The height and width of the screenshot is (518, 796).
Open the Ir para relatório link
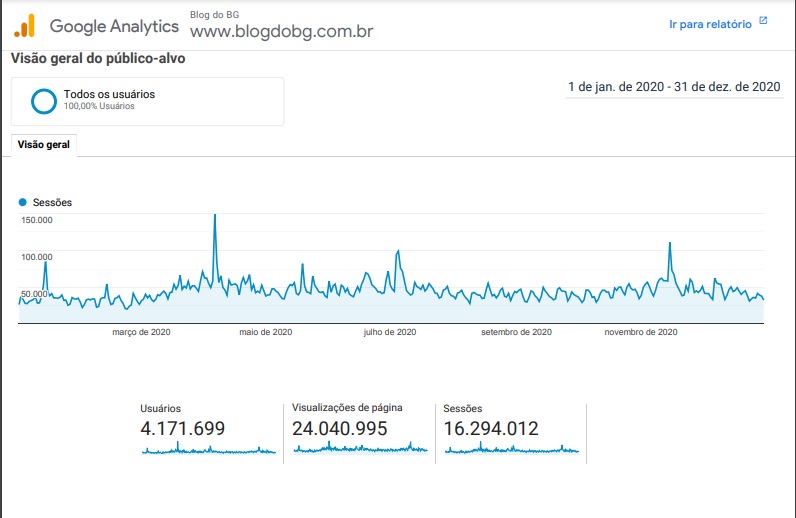[x=710, y=24]
